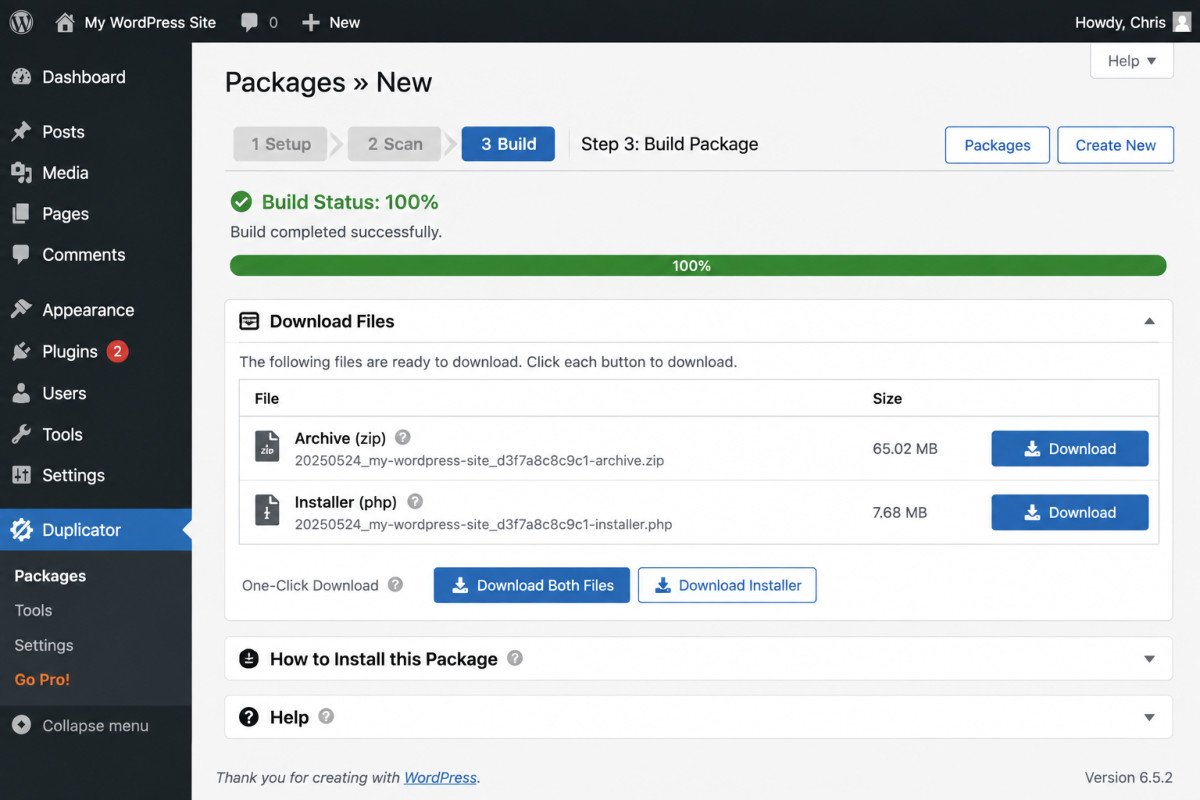Click the Media icon in sidebar
The width and height of the screenshot is (1200, 800).
coord(21,173)
